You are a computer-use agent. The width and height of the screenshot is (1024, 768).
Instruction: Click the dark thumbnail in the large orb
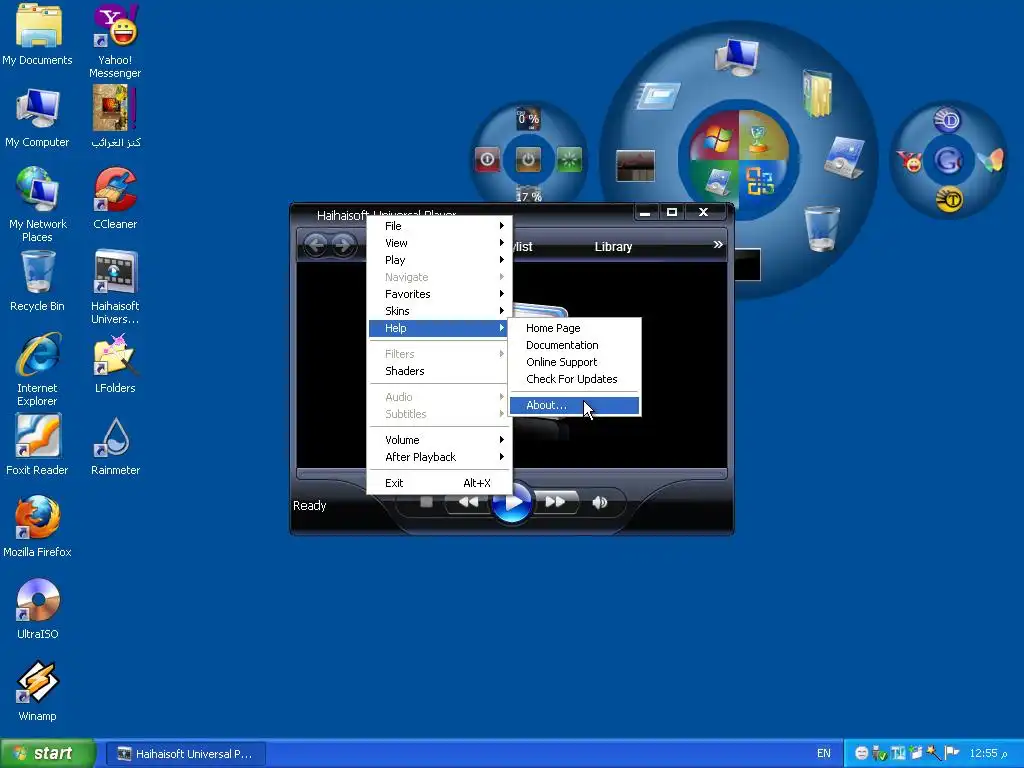tap(635, 166)
